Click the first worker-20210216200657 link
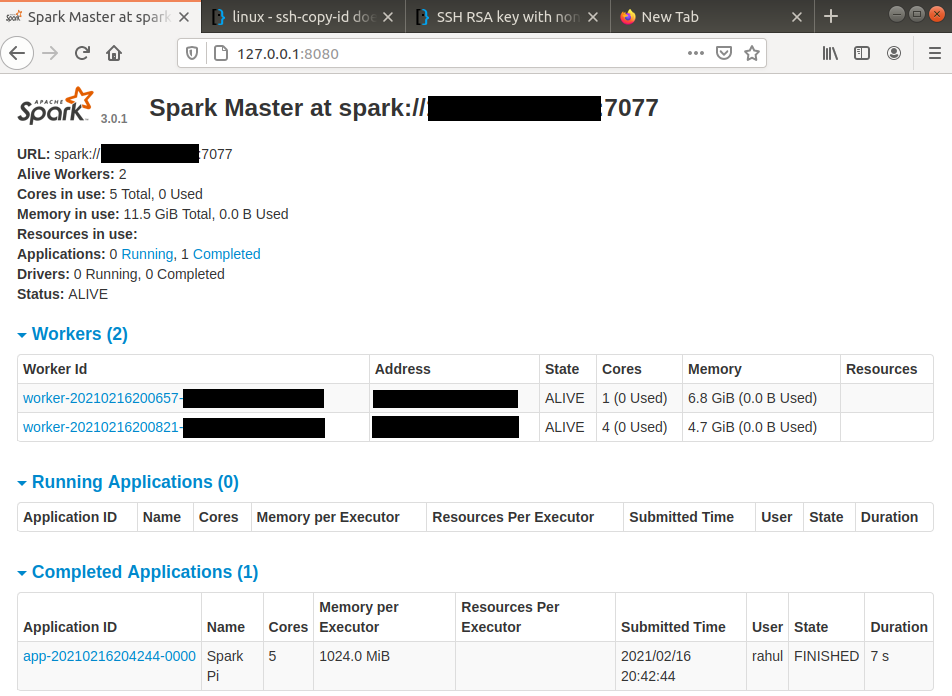The image size is (952, 696). tap(105, 398)
